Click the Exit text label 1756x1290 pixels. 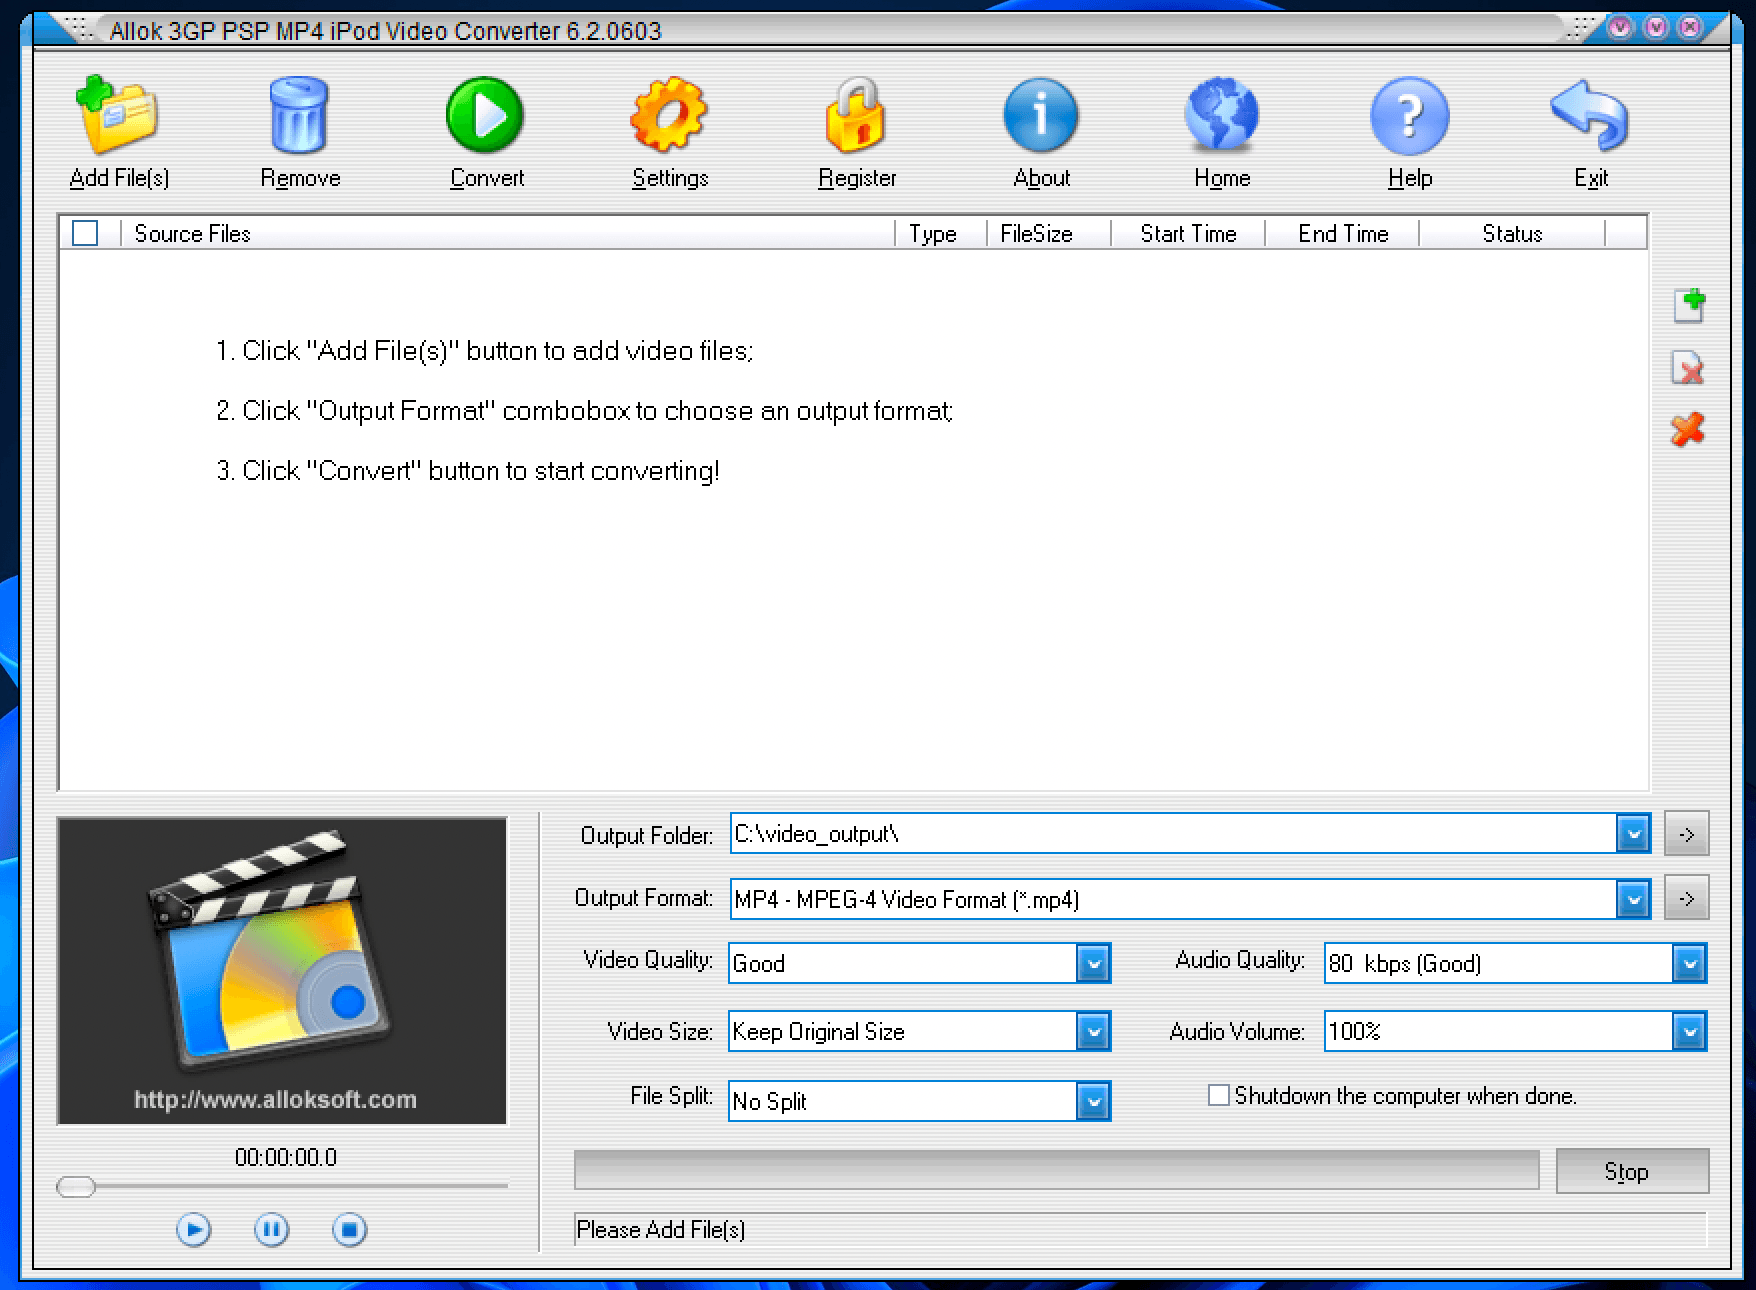[1591, 178]
